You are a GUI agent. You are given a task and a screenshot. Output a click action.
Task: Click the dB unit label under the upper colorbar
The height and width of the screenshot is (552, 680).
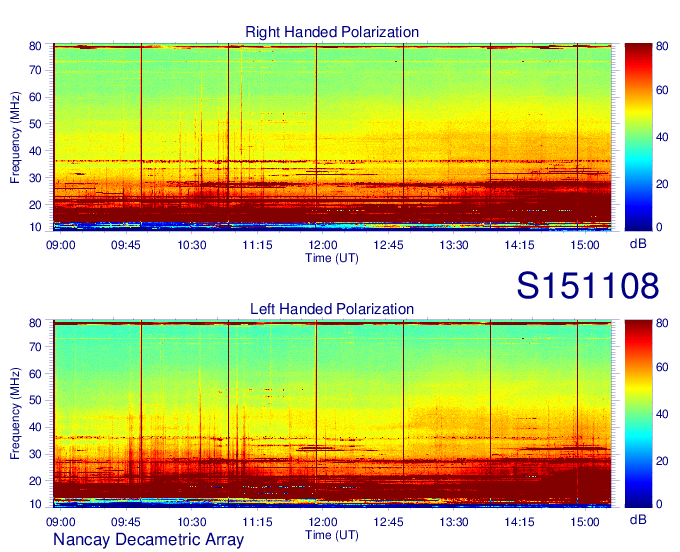(x=638, y=244)
